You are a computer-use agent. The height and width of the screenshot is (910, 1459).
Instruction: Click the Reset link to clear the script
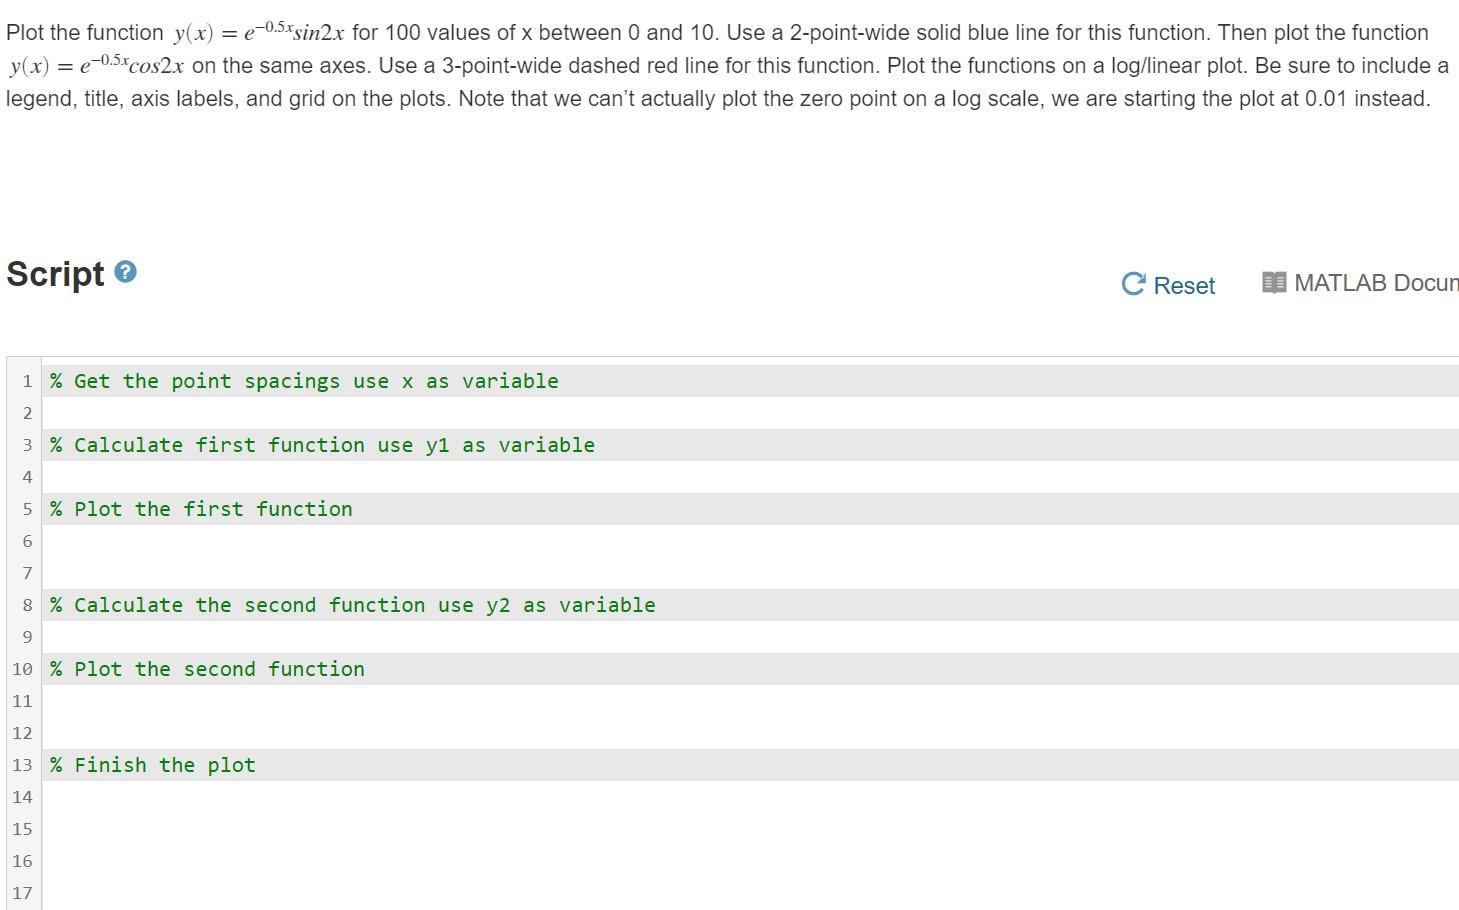pos(1184,285)
